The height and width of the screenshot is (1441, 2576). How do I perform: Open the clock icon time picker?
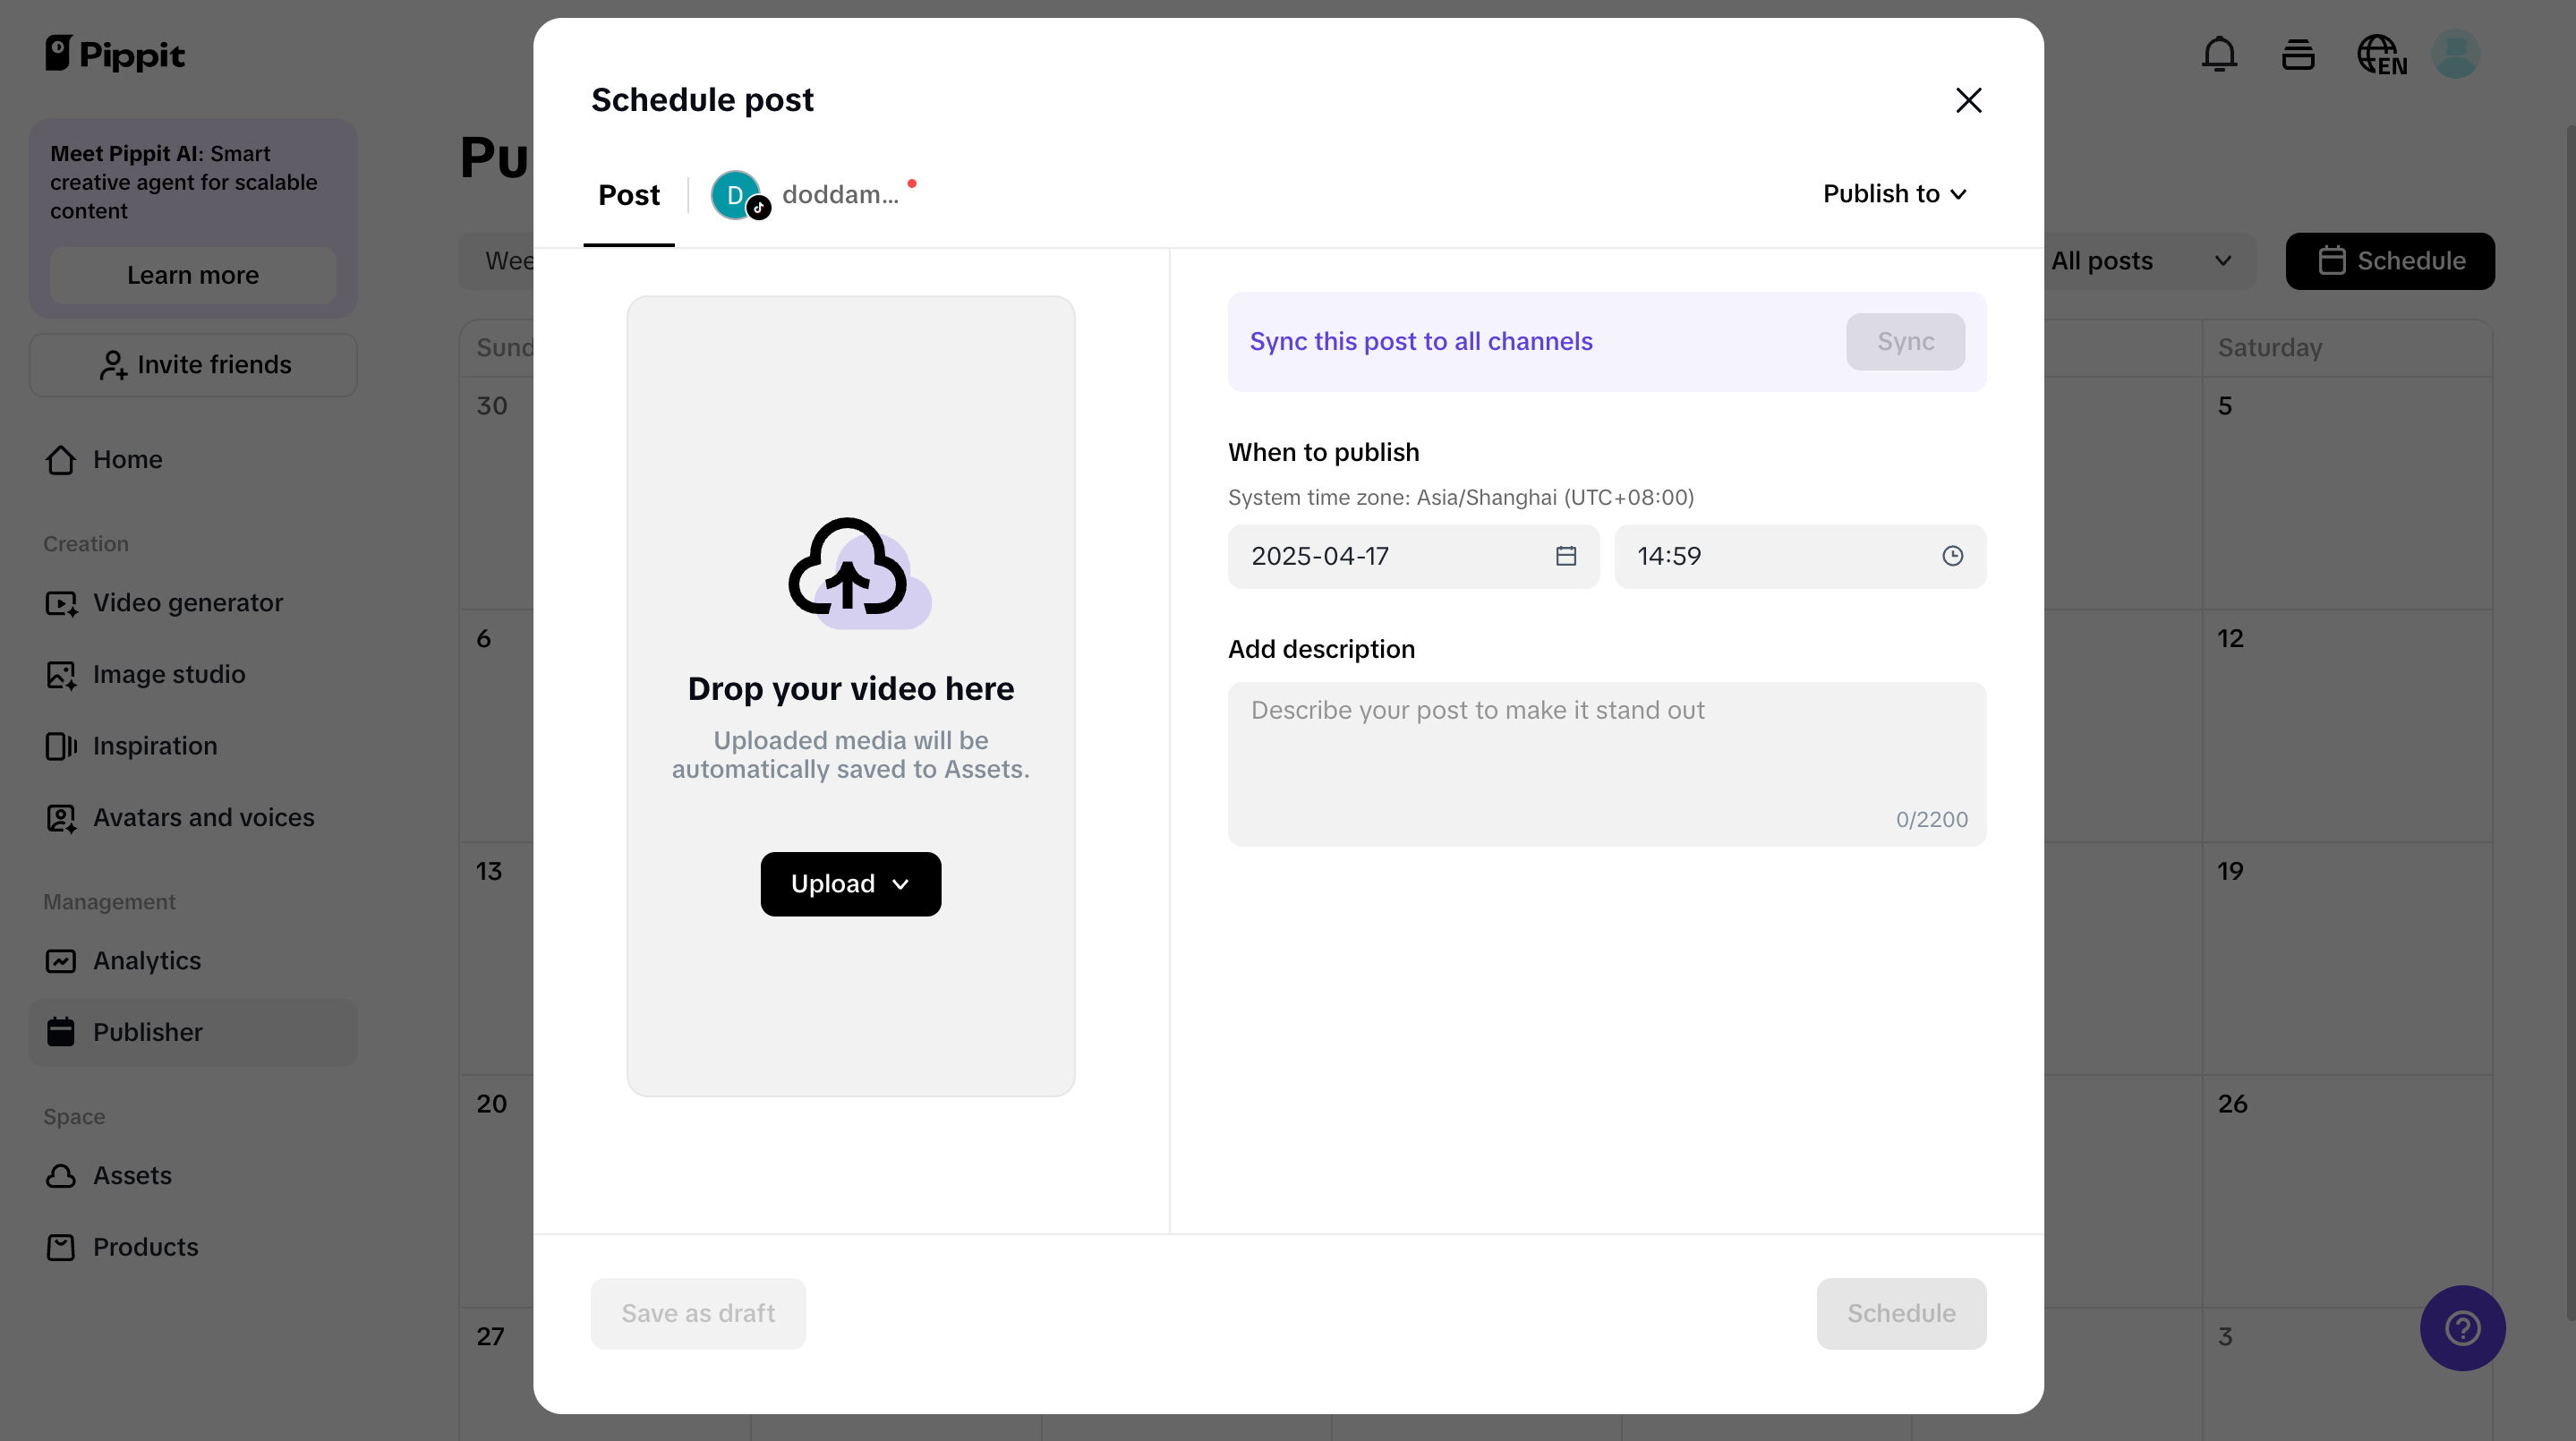(1951, 556)
